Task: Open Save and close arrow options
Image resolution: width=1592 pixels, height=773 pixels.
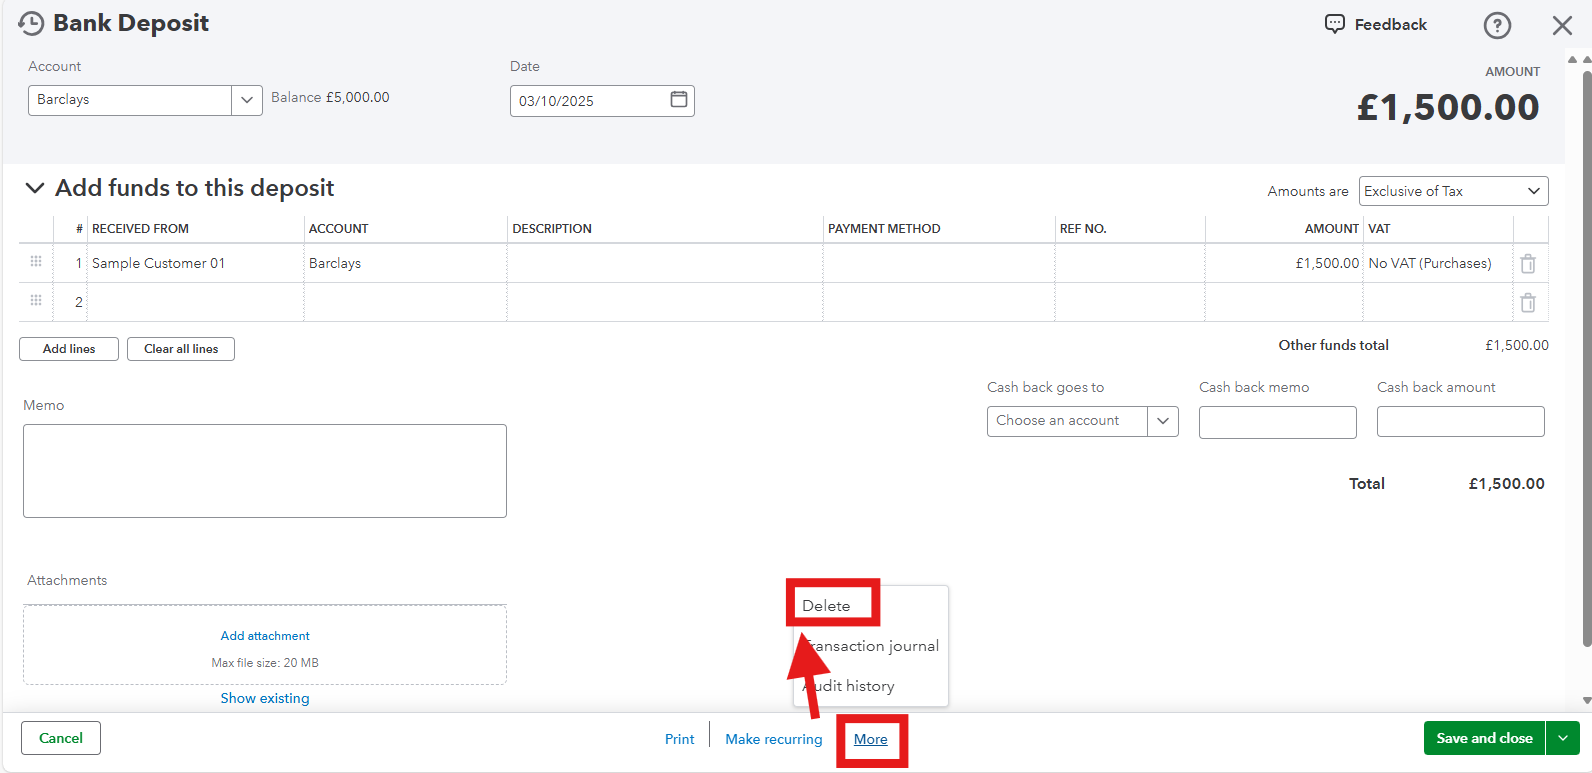Action: click(1562, 738)
